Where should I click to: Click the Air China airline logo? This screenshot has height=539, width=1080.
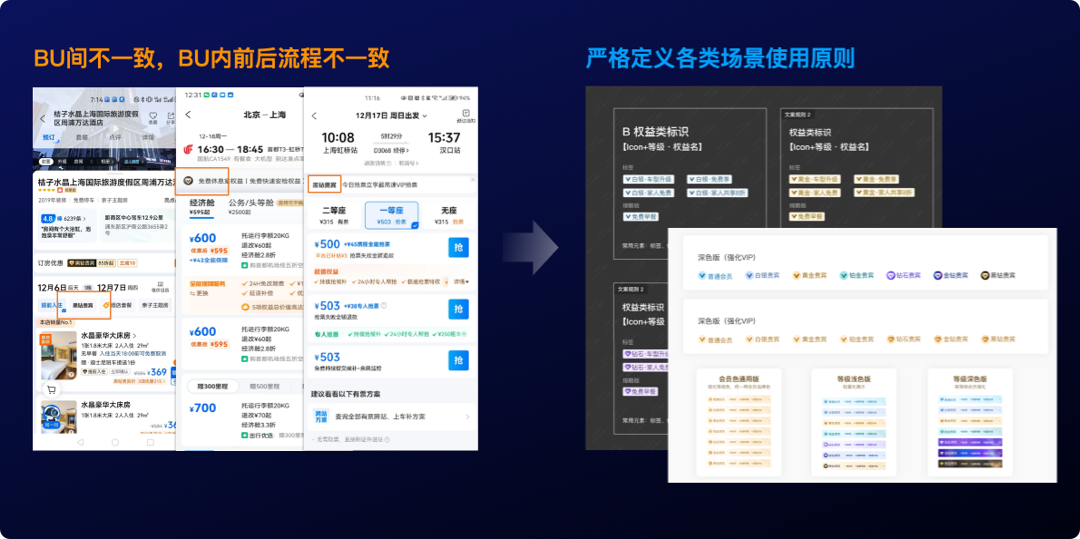coord(188,150)
